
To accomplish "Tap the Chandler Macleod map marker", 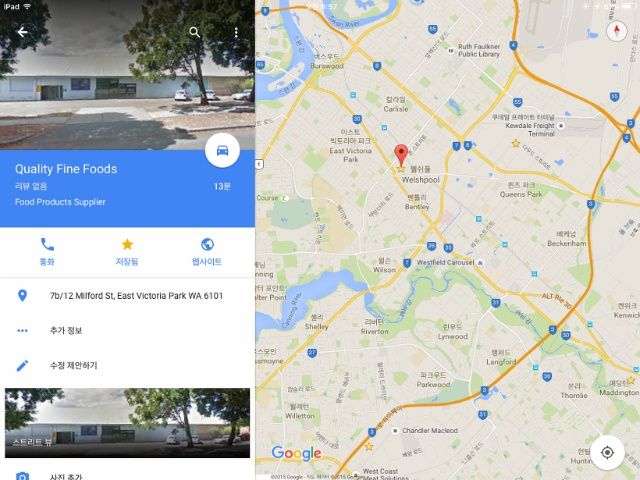I will point(395,431).
